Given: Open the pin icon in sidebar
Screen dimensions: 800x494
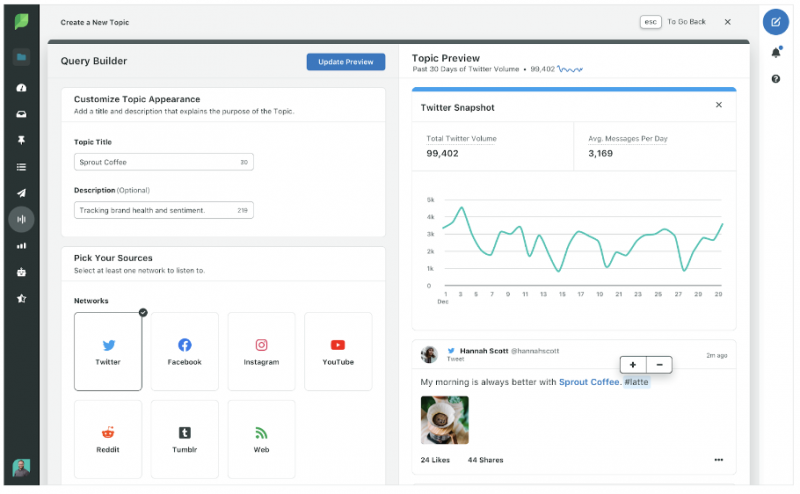Looking at the screenshot, I should pyautogui.click(x=21, y=140).
